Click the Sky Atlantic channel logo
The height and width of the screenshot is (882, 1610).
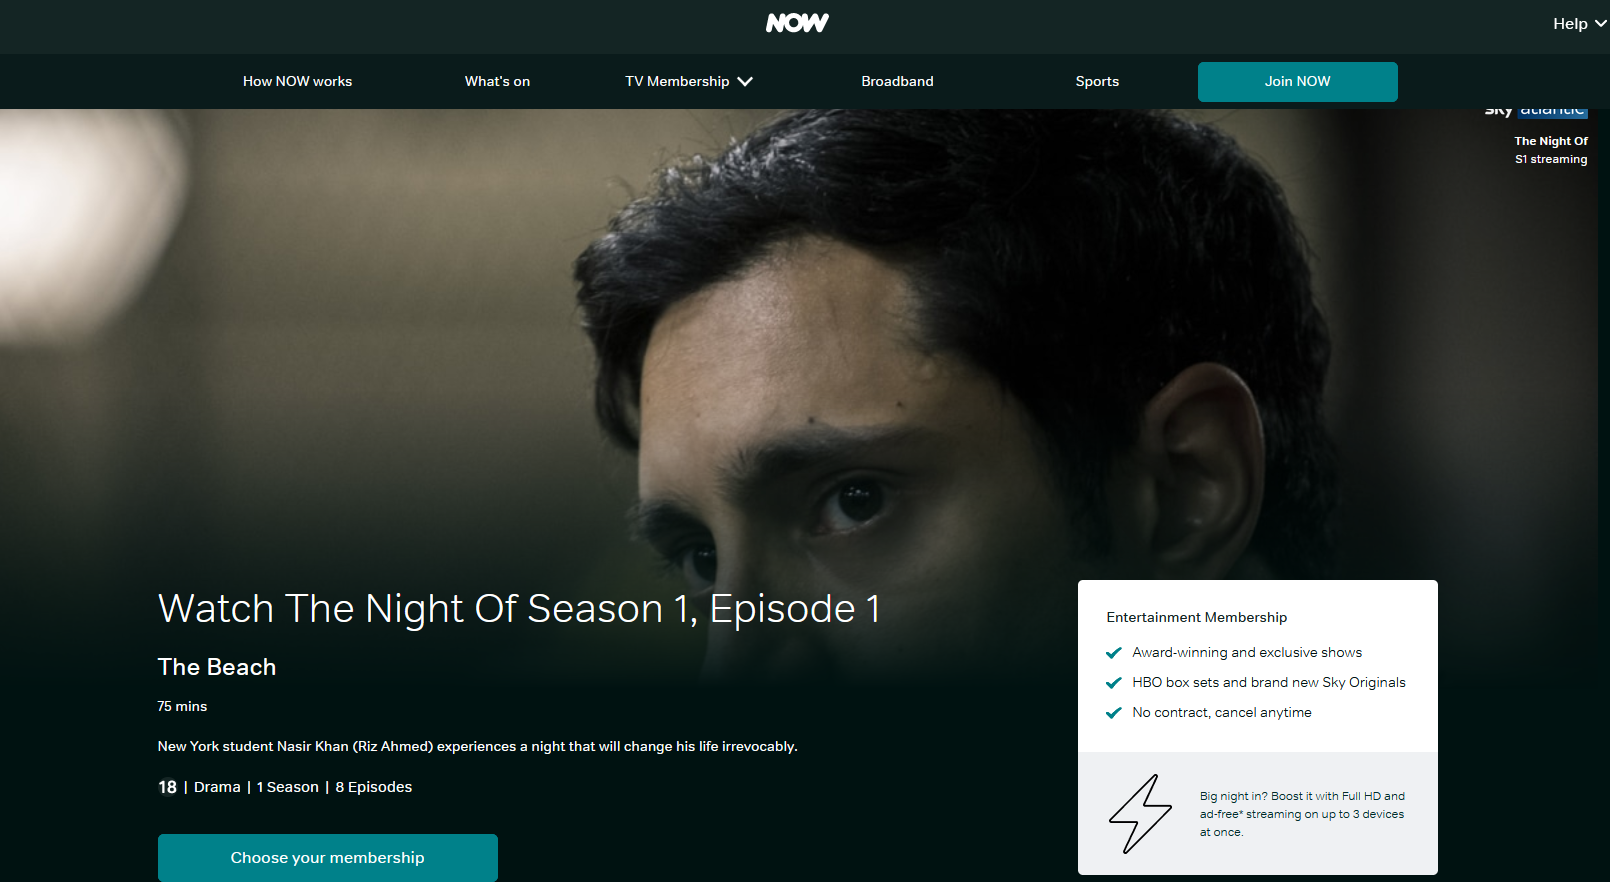pyautogui.click(x=1536, y=111)
